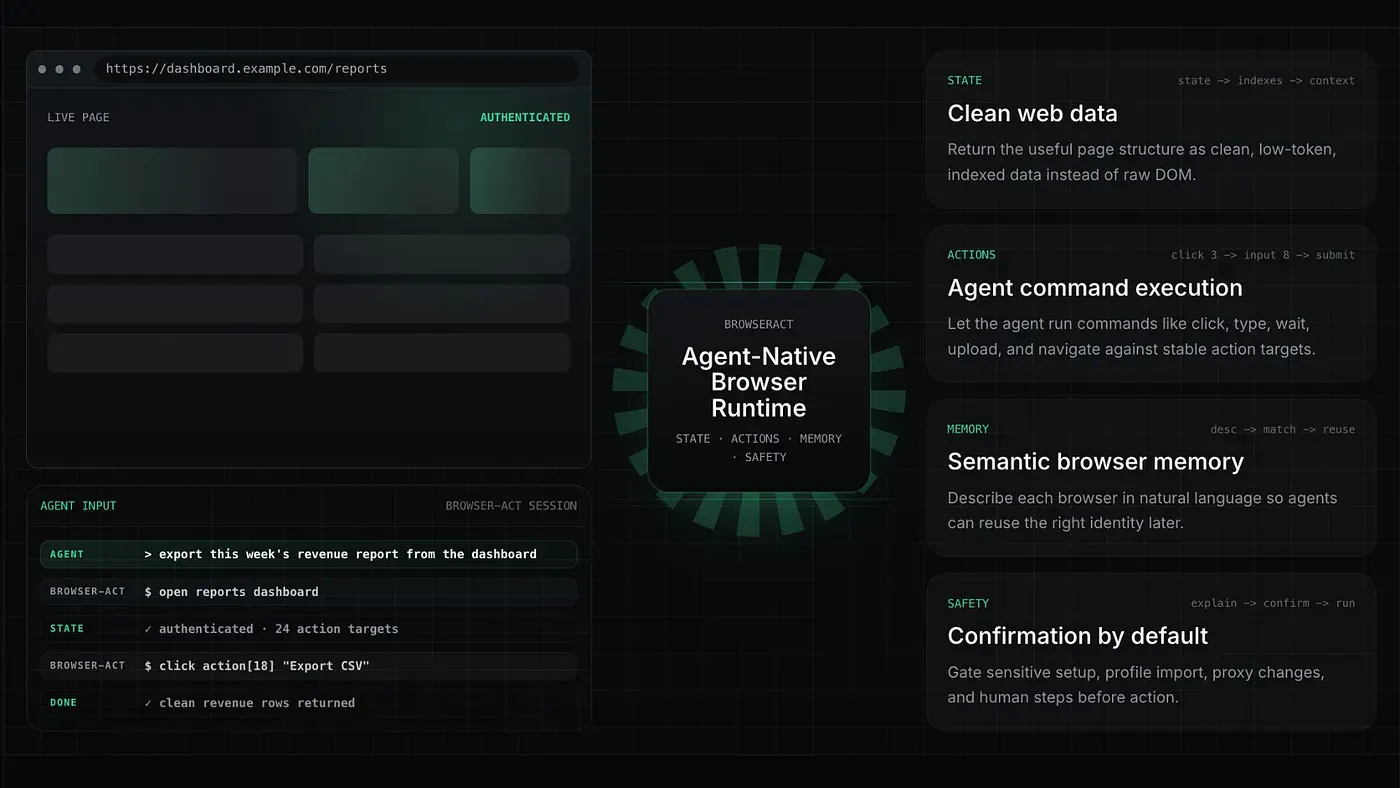
Task: Click the "click 3 -> input 8 -> submit" text
Action: coord(1263,255)
